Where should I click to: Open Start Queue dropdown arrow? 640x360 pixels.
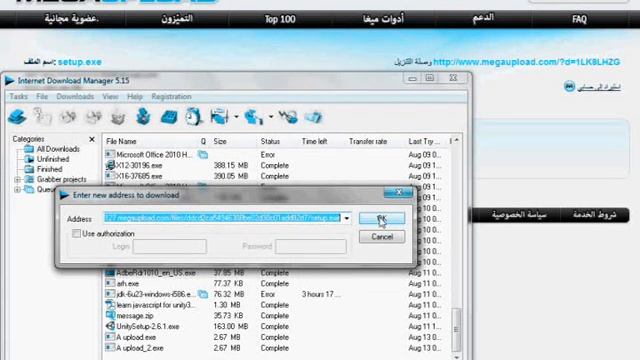pyautogui.click(x=236, y=117)
